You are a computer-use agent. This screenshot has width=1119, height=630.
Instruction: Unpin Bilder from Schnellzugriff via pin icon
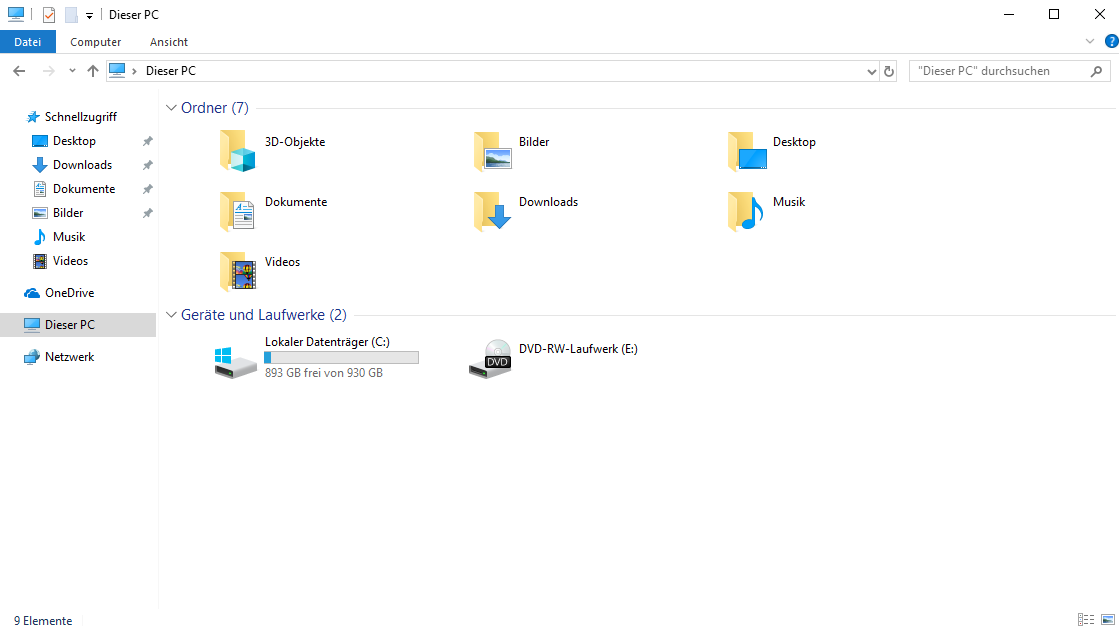pyautogui.click(x=148, y=213)
